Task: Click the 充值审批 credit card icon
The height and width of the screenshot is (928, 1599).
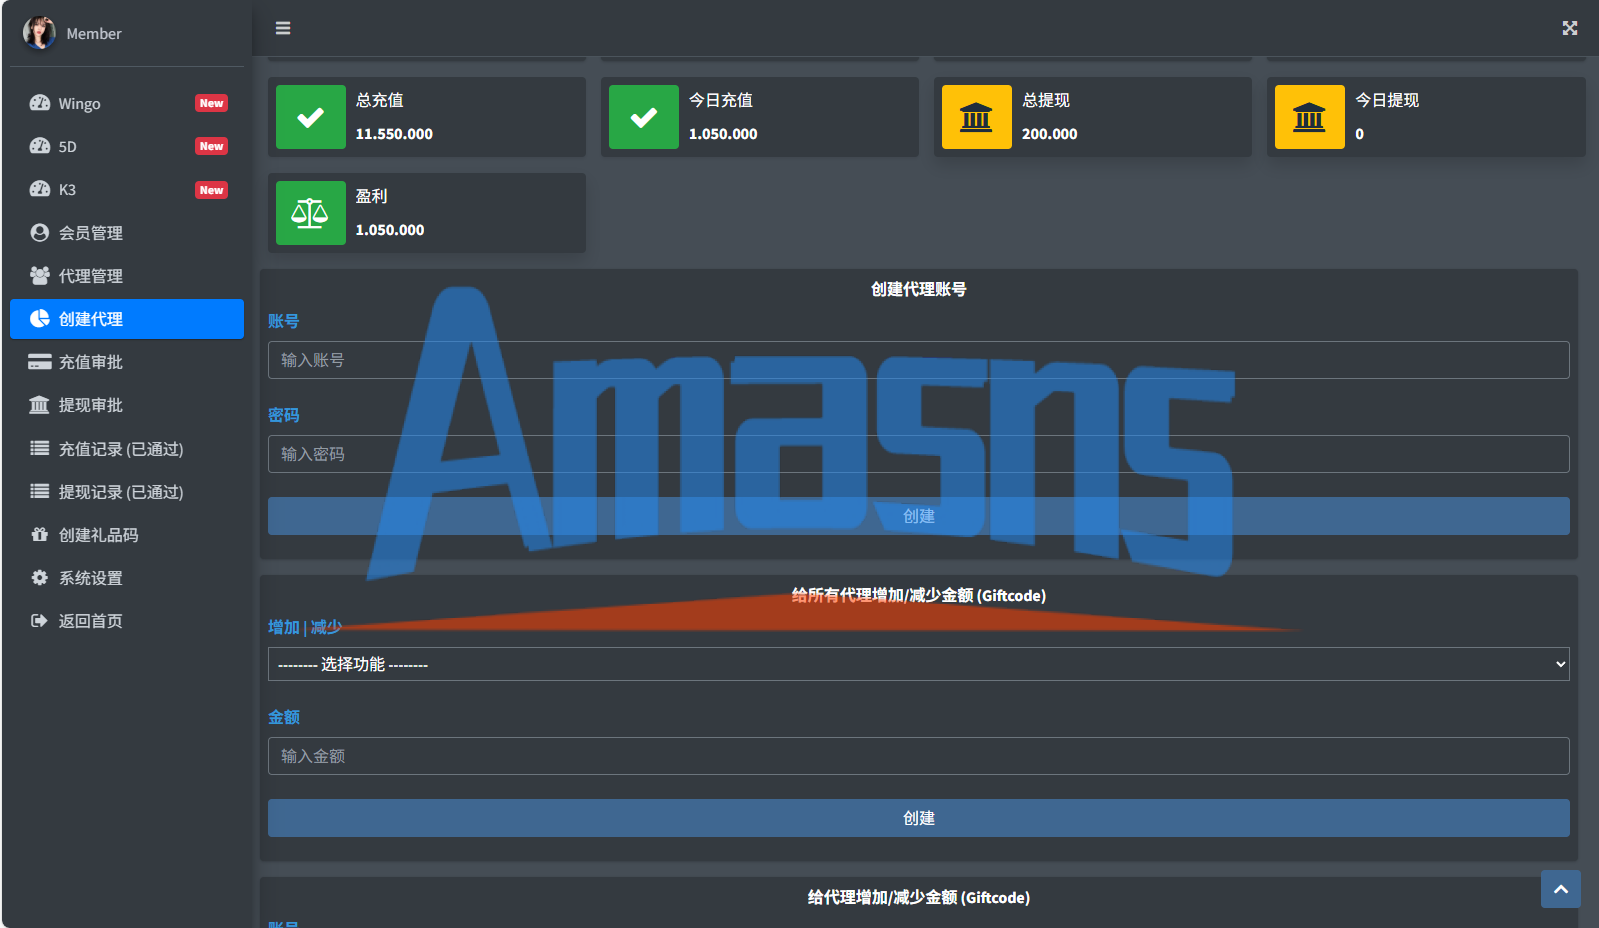Action: pyautogui.click(x=40, y=362)
